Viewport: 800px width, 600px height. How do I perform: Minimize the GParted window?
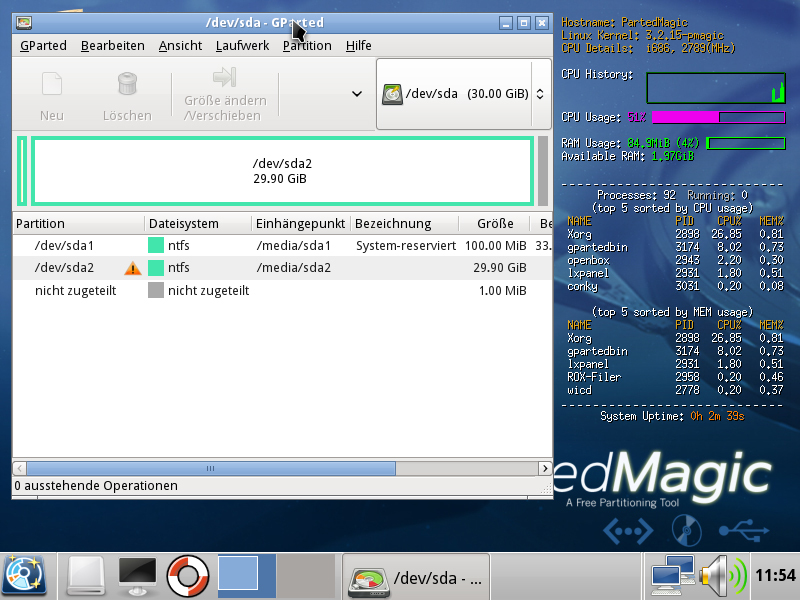[506, 22]
